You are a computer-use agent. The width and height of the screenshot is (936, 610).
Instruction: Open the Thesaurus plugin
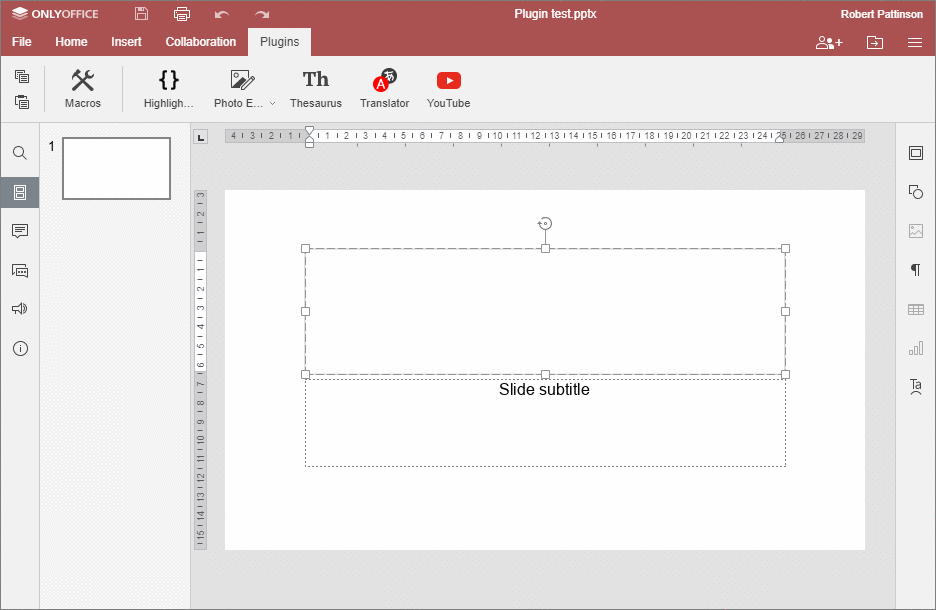pyautogui.click(x=316, y=88)
